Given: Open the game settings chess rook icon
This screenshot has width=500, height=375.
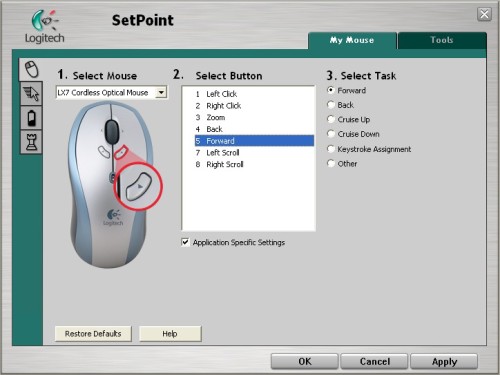Looking at the screenshot, I should coord(31,142).
